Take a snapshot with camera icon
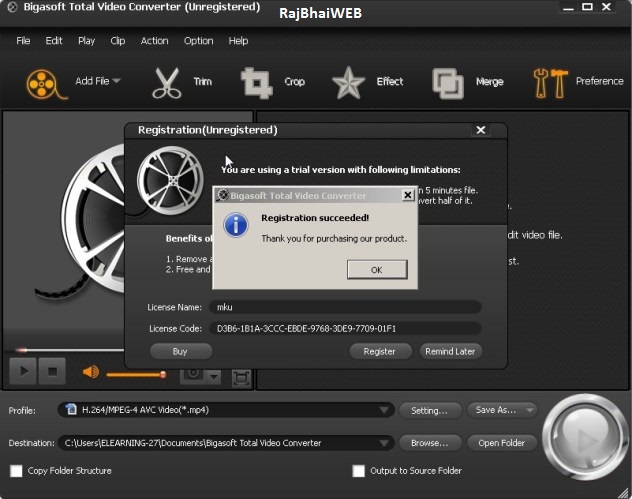 pyautogui.click(x=193, y=375)
